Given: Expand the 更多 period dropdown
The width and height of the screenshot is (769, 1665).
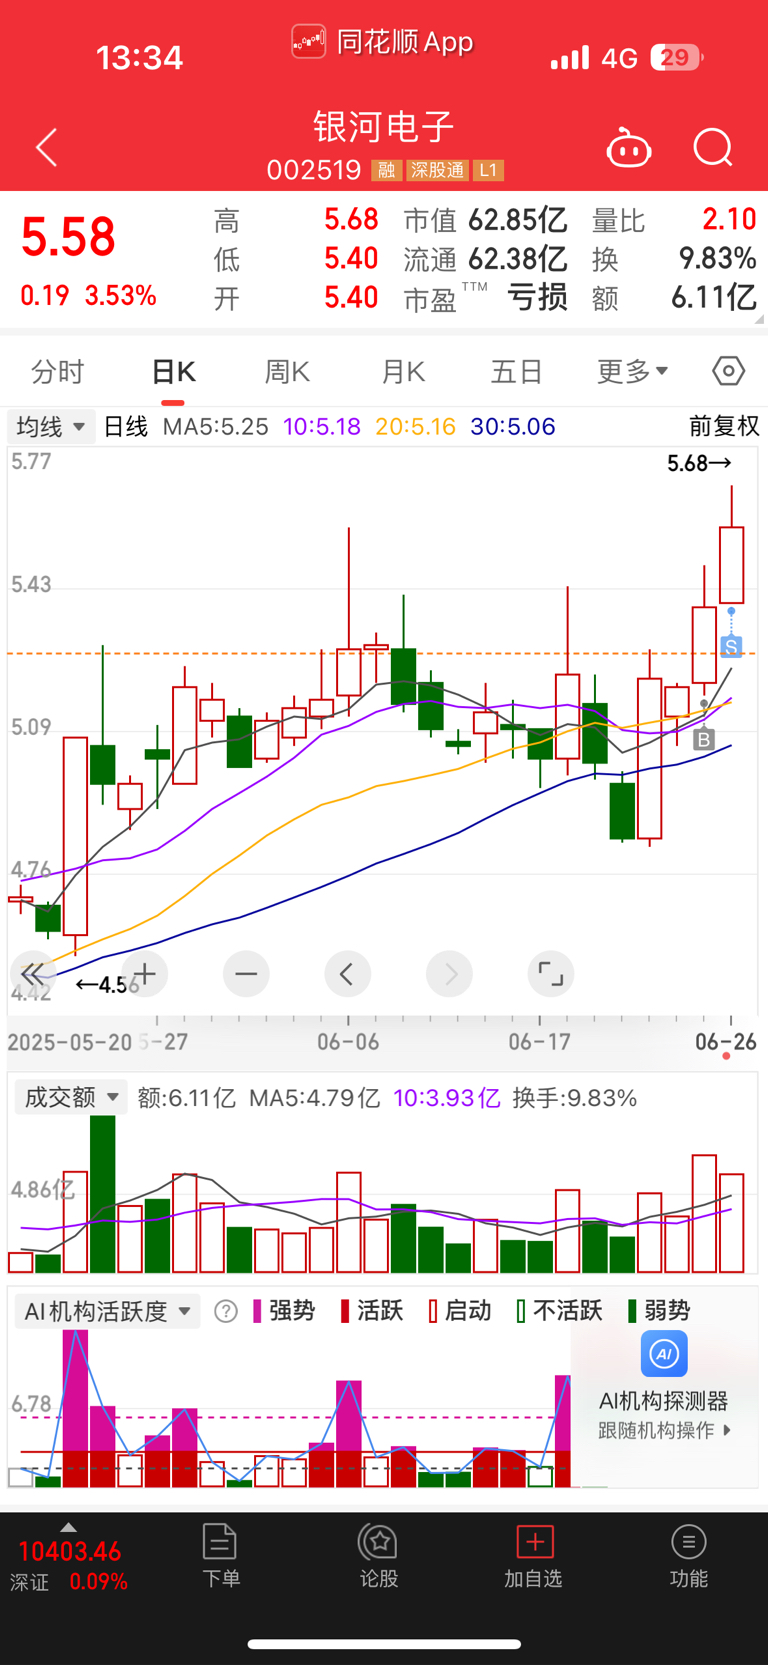Looking at the screenshot, I should (632, 372).
